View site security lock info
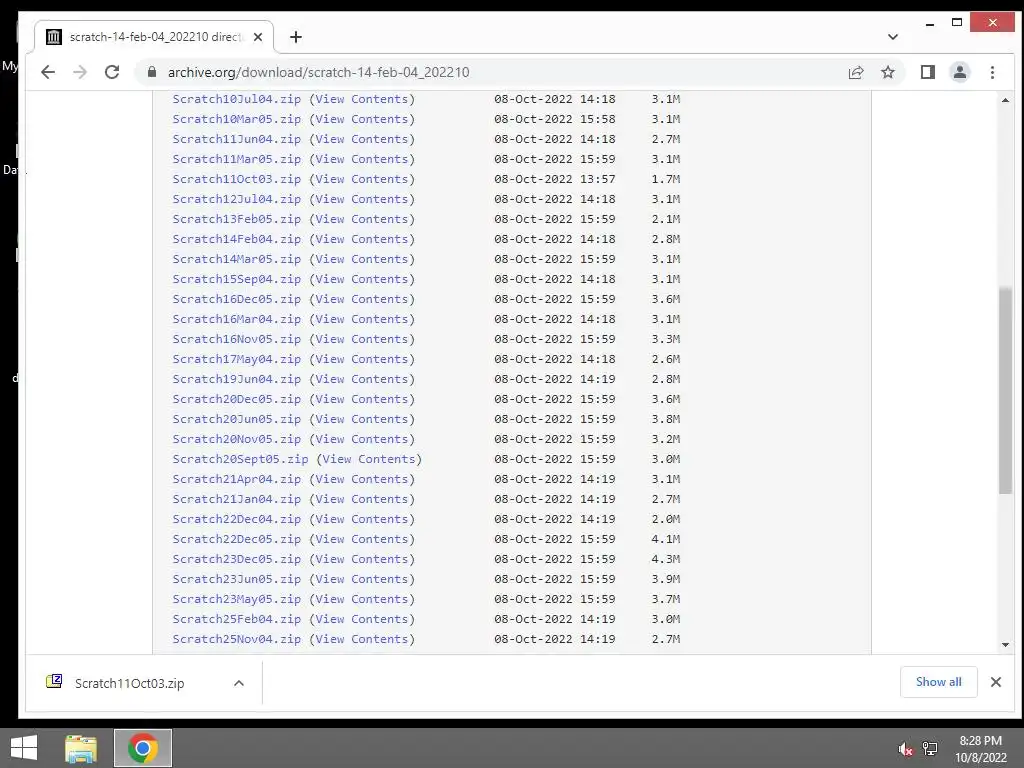The image size is (1024, 768). [x=152, y=72]
